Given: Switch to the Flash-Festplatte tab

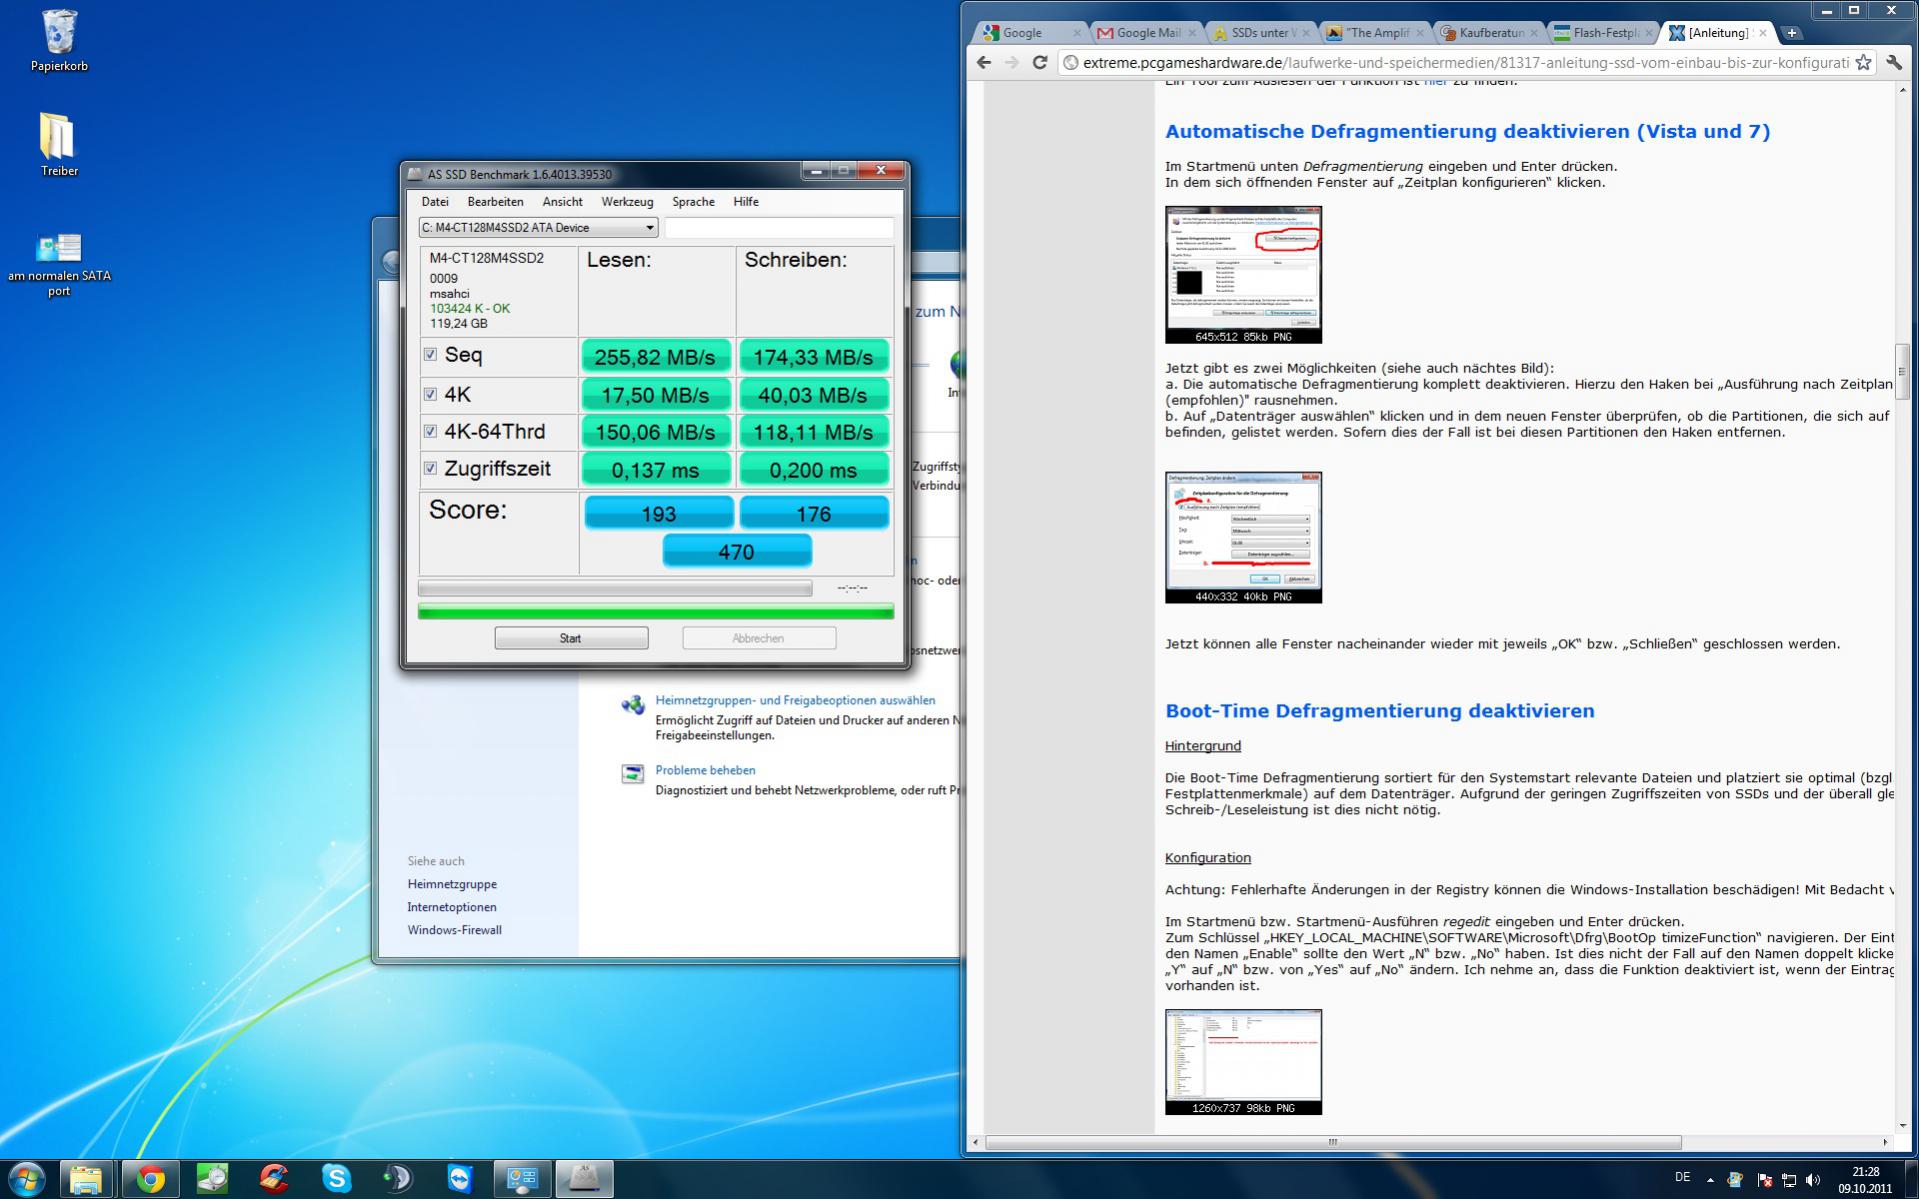Looking at the screenshot, I should (x=1604, y=33).
